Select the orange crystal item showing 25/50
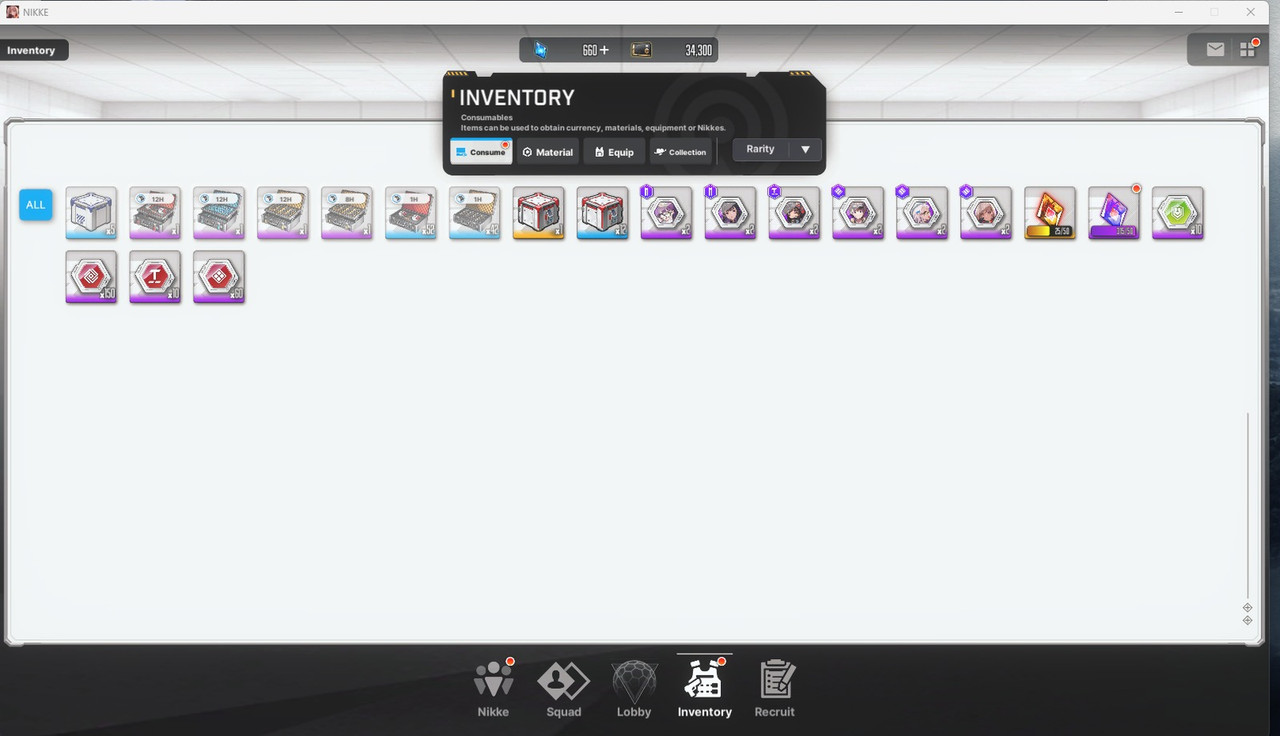Screen dimensions: 1280x736 click(1050, 213)
